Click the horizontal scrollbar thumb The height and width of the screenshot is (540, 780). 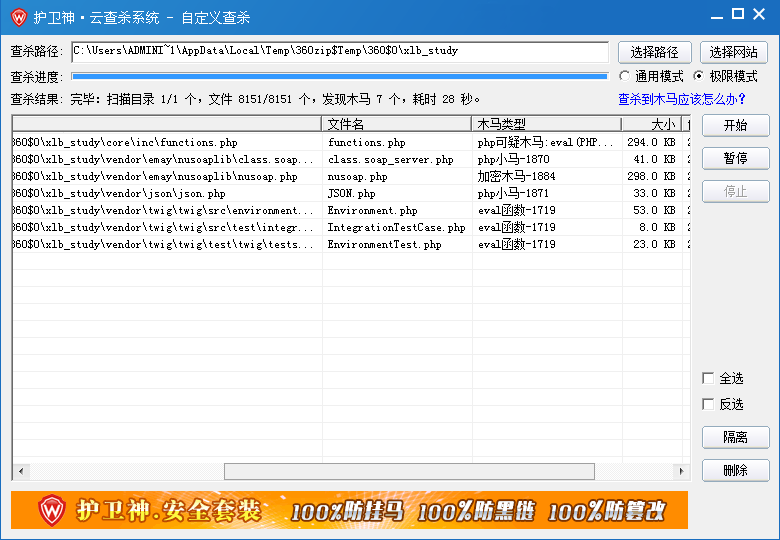click(409, 471)
